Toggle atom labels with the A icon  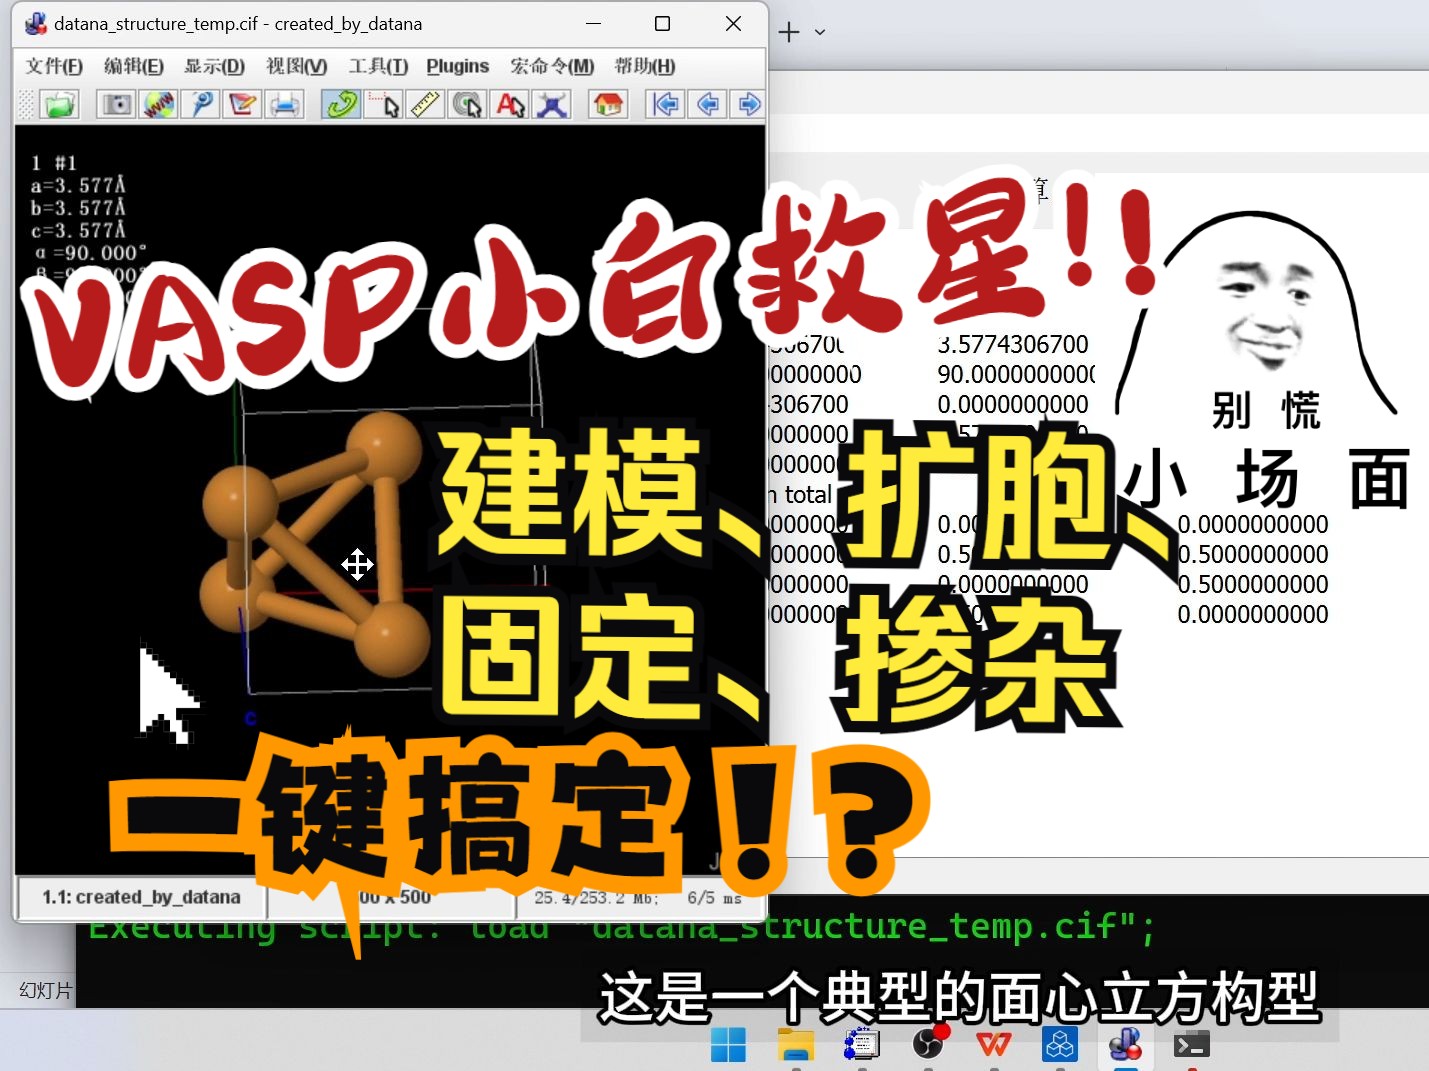pyautogui.click(x=509, y=104)
